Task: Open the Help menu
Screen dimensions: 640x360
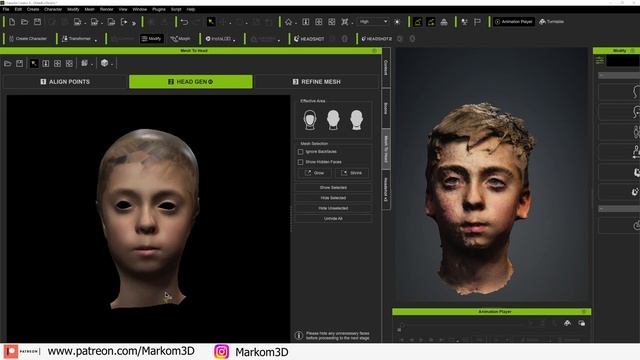Action: coord(191,9)
